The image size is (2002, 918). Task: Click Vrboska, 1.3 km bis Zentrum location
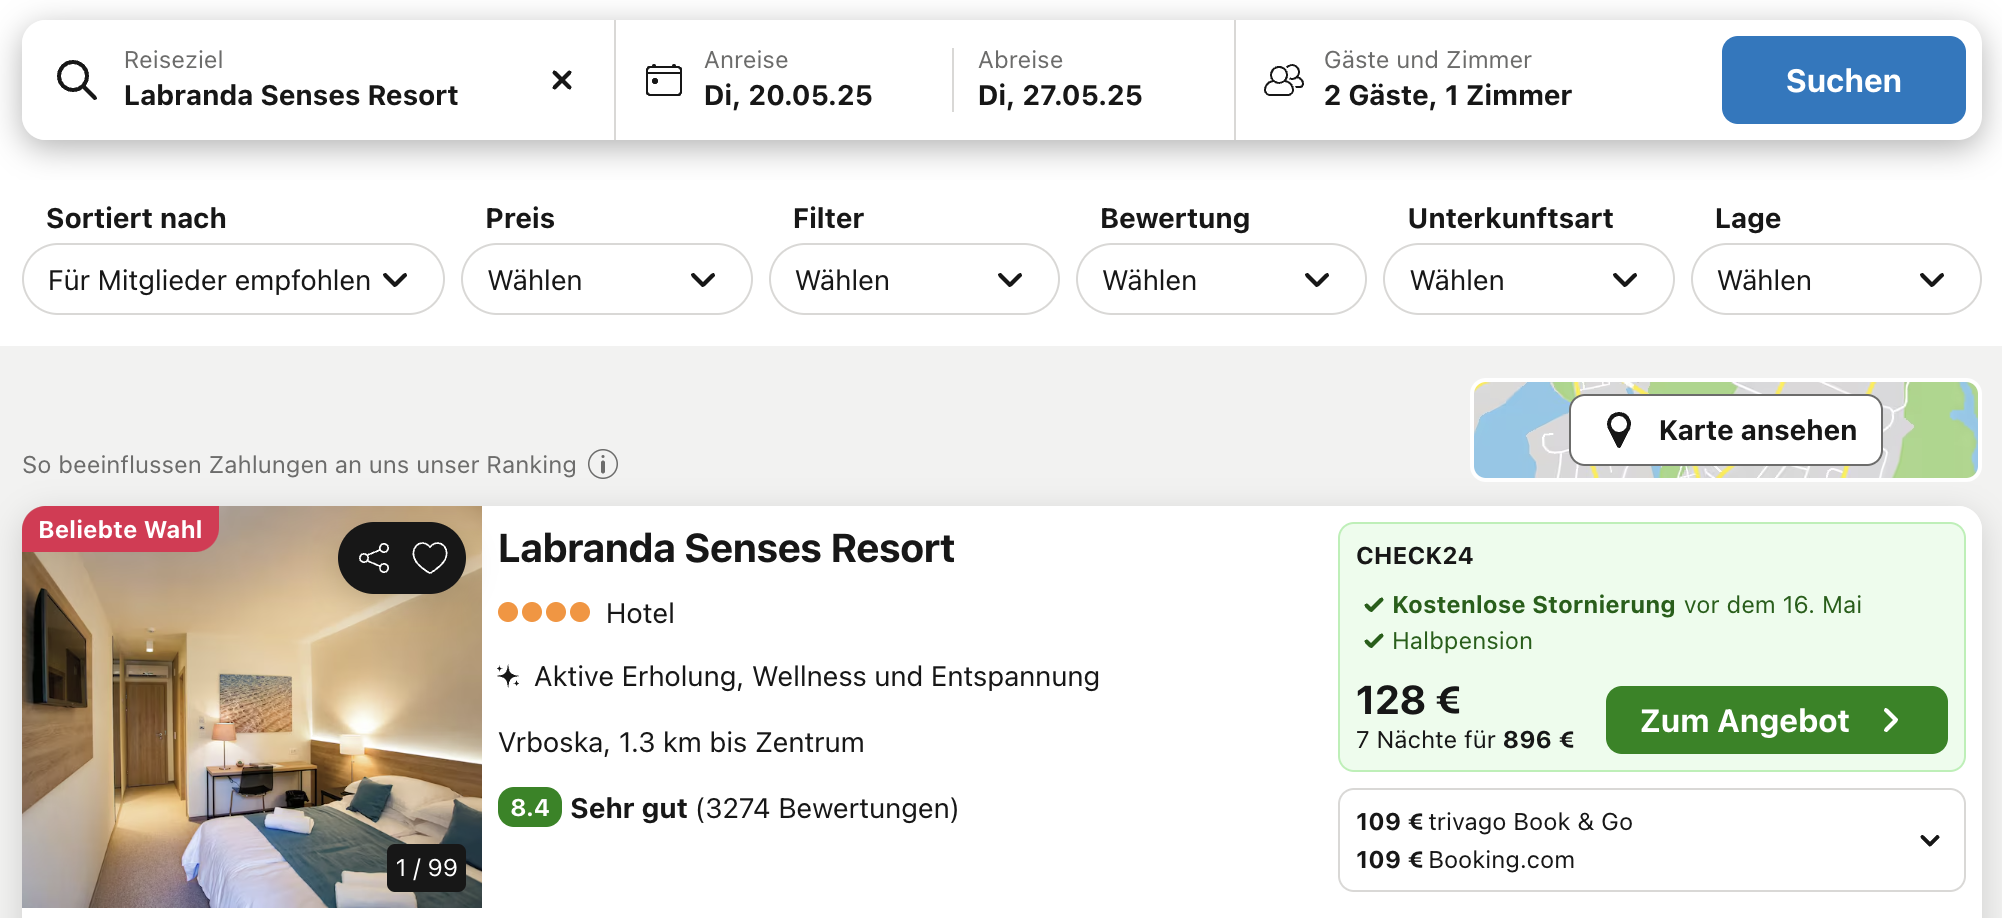(681, 742)
